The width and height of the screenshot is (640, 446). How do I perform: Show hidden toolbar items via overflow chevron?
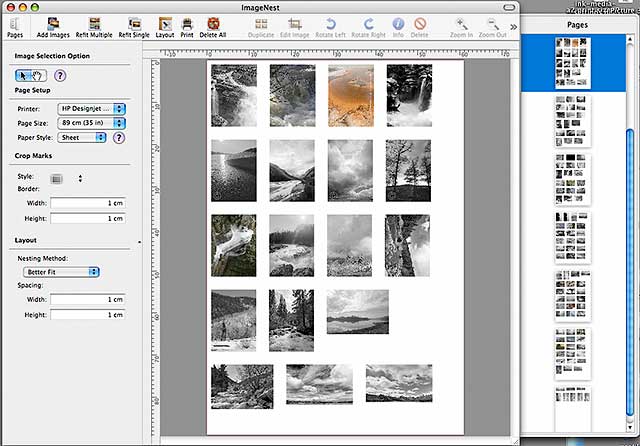point(513,27)
